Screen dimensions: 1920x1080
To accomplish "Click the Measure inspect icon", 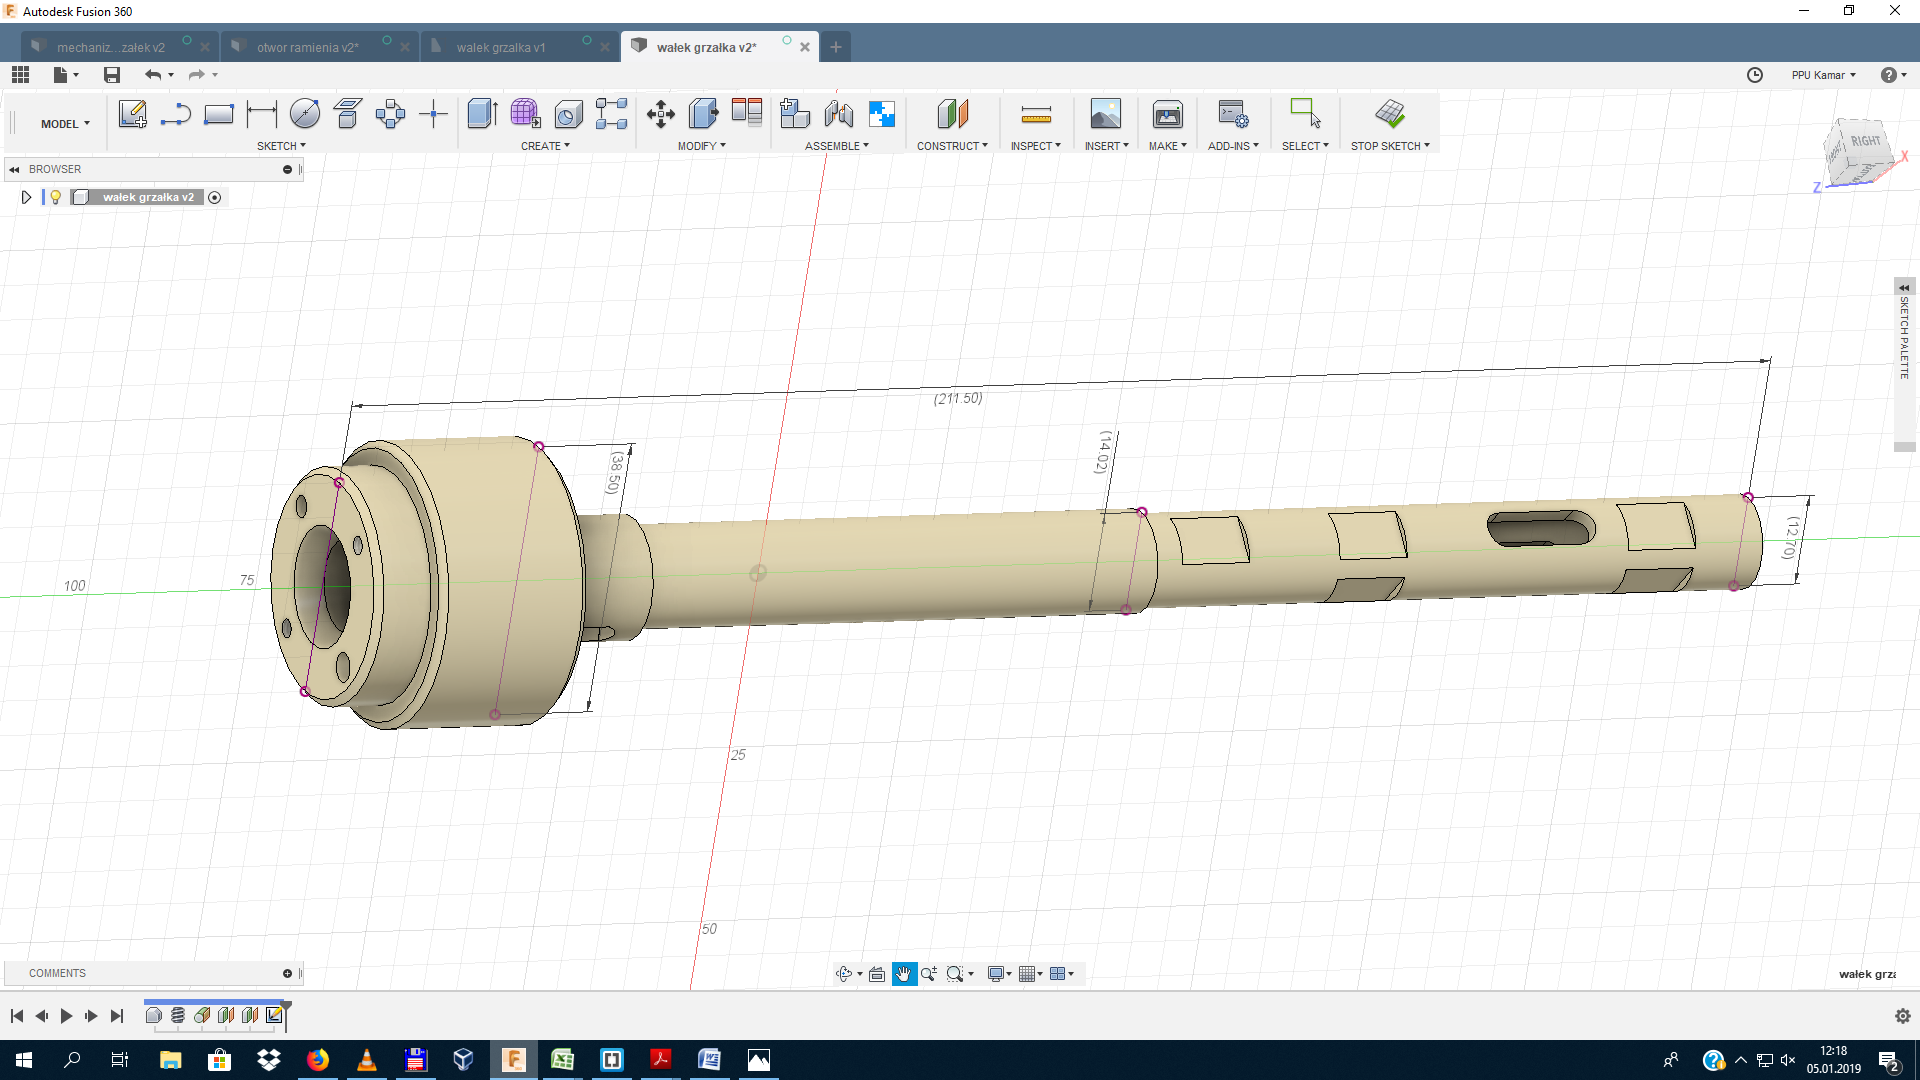I will [1036, 115].
